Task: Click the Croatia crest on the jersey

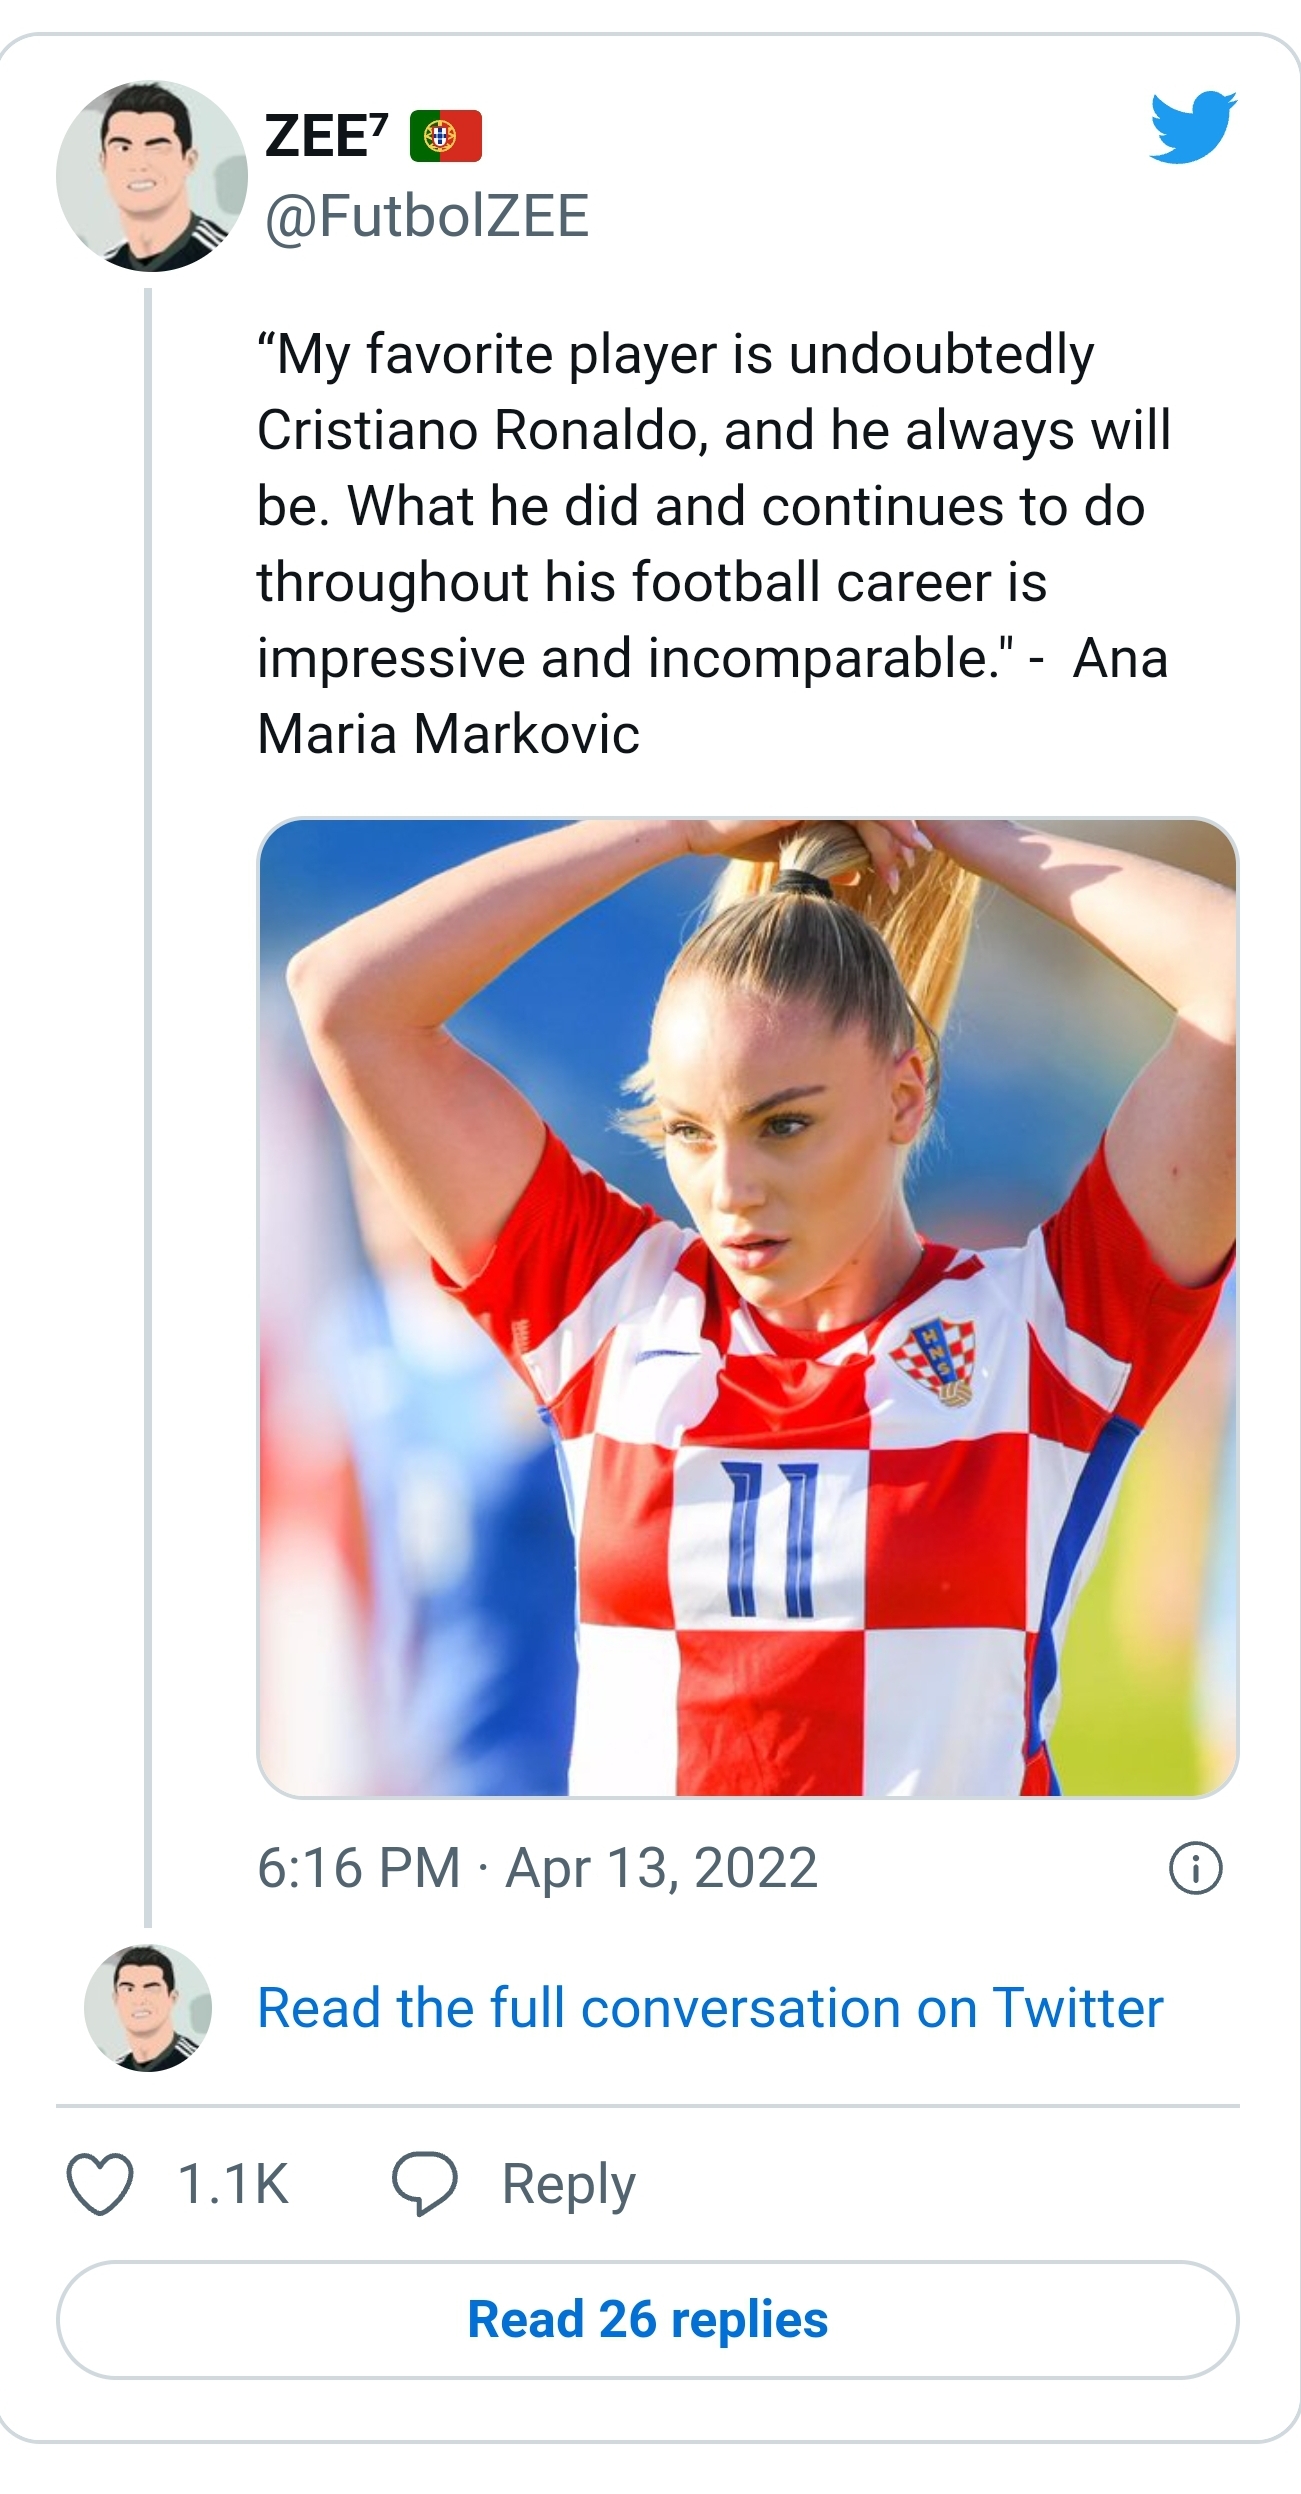Action: [x=937, y=1360]
